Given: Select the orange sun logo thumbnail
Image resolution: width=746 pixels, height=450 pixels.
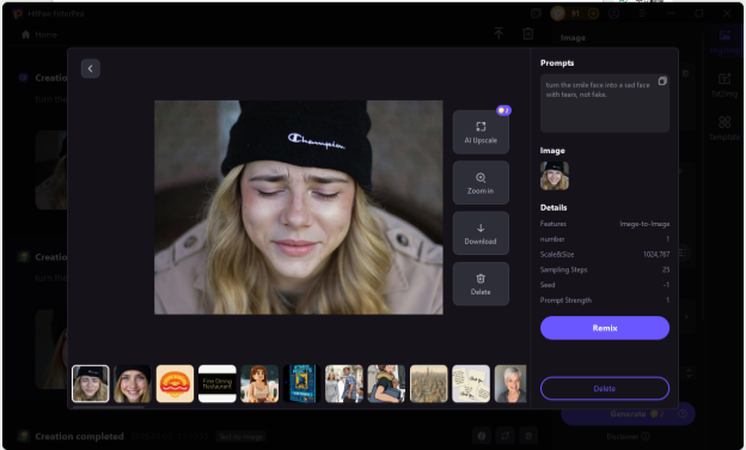Looking at the screenshot, I should pos(175,384).
